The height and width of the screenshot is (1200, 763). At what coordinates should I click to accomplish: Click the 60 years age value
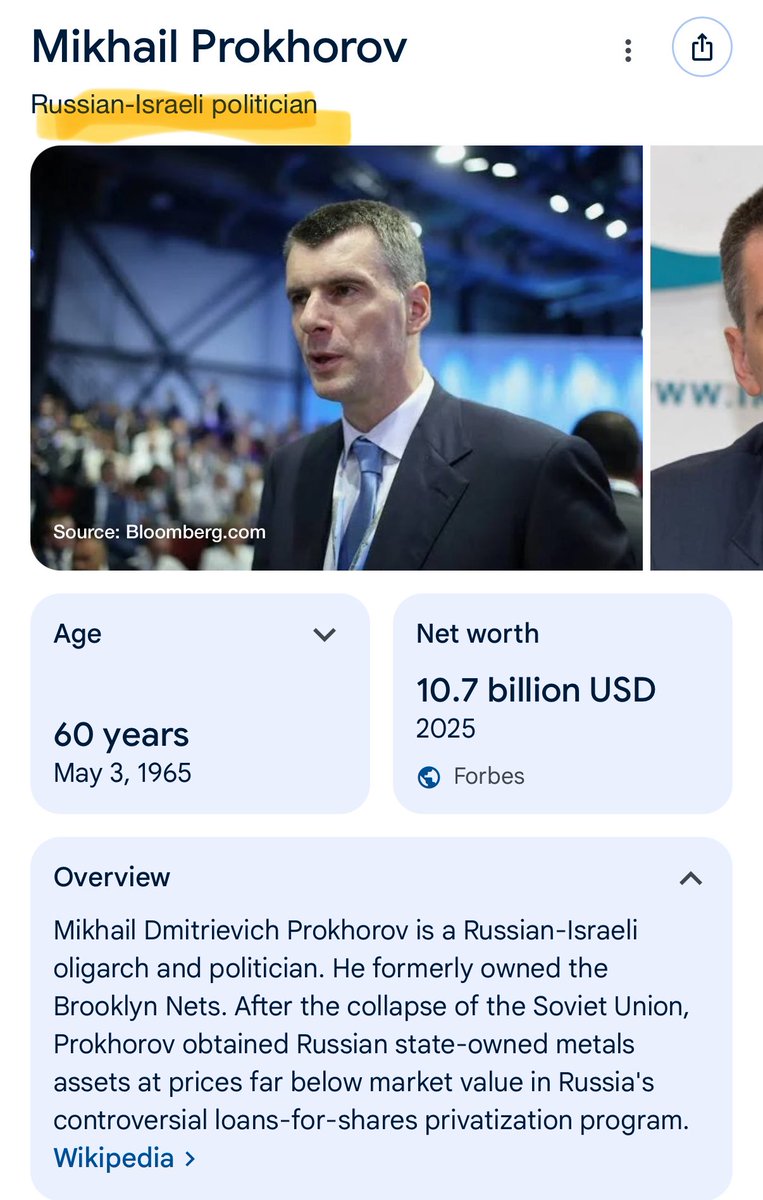tap(121, 735)
